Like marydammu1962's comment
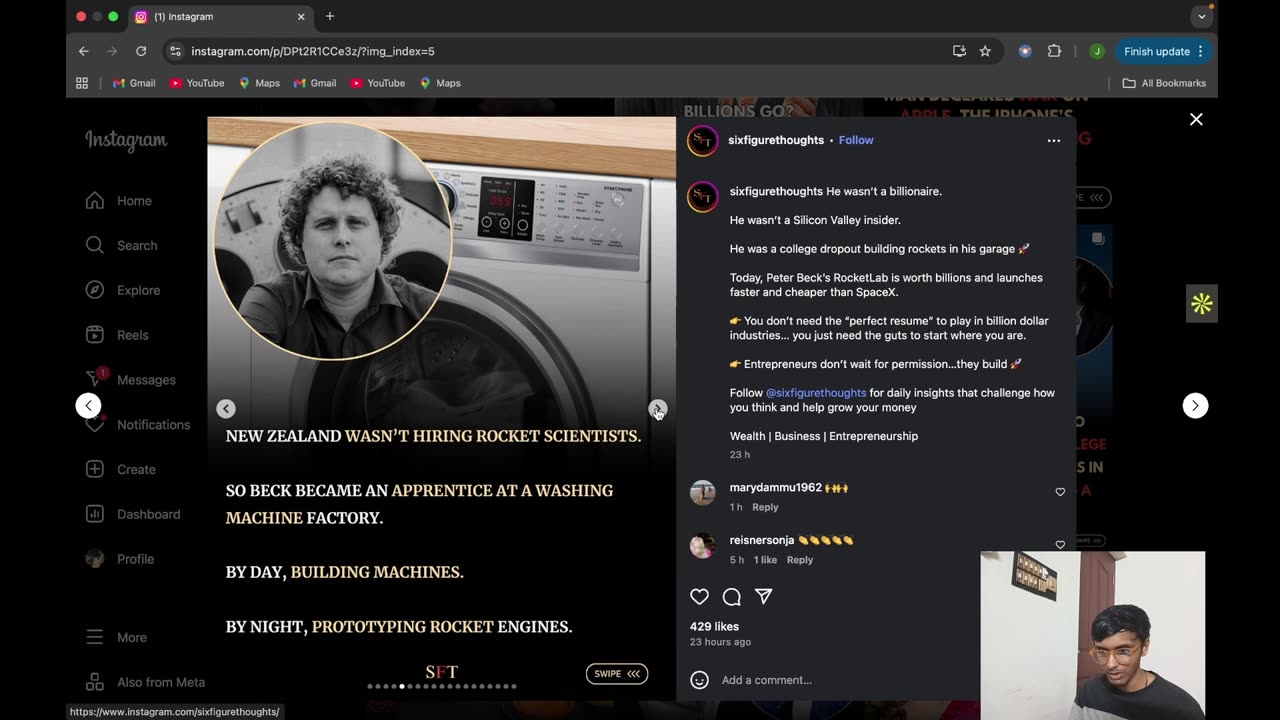The height and width of the screenshot is (720, 1280). [x=1060, y=492]
